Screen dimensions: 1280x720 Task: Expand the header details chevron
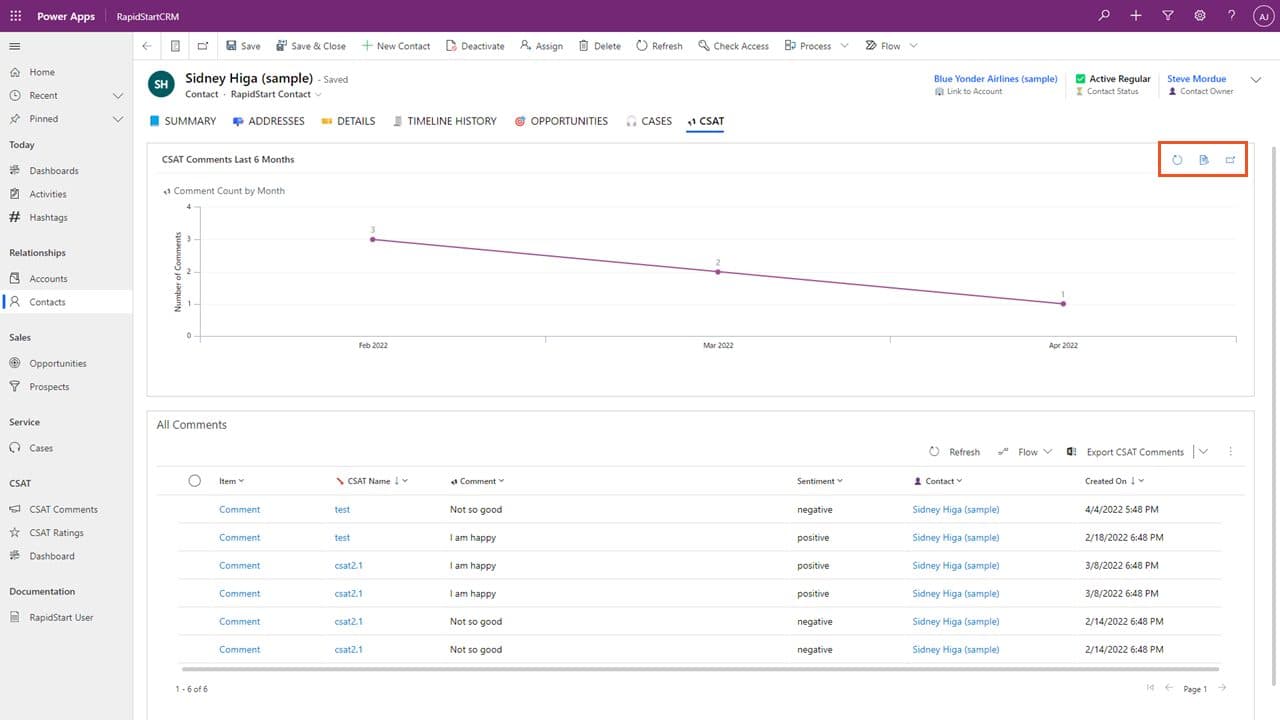(x=1257, y=79)
